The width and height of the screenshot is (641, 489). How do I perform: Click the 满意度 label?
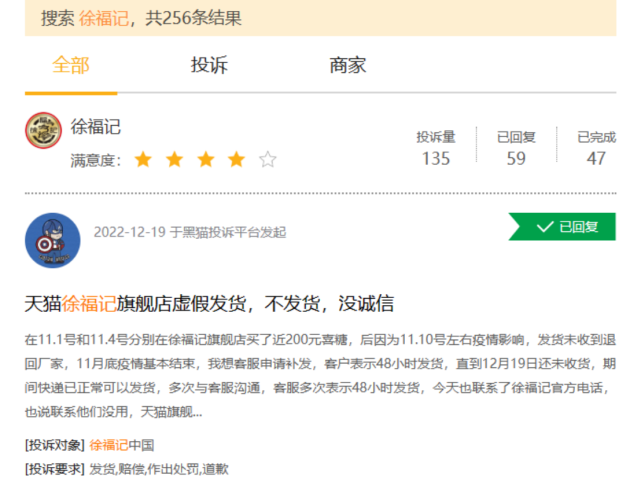[96, 160]
